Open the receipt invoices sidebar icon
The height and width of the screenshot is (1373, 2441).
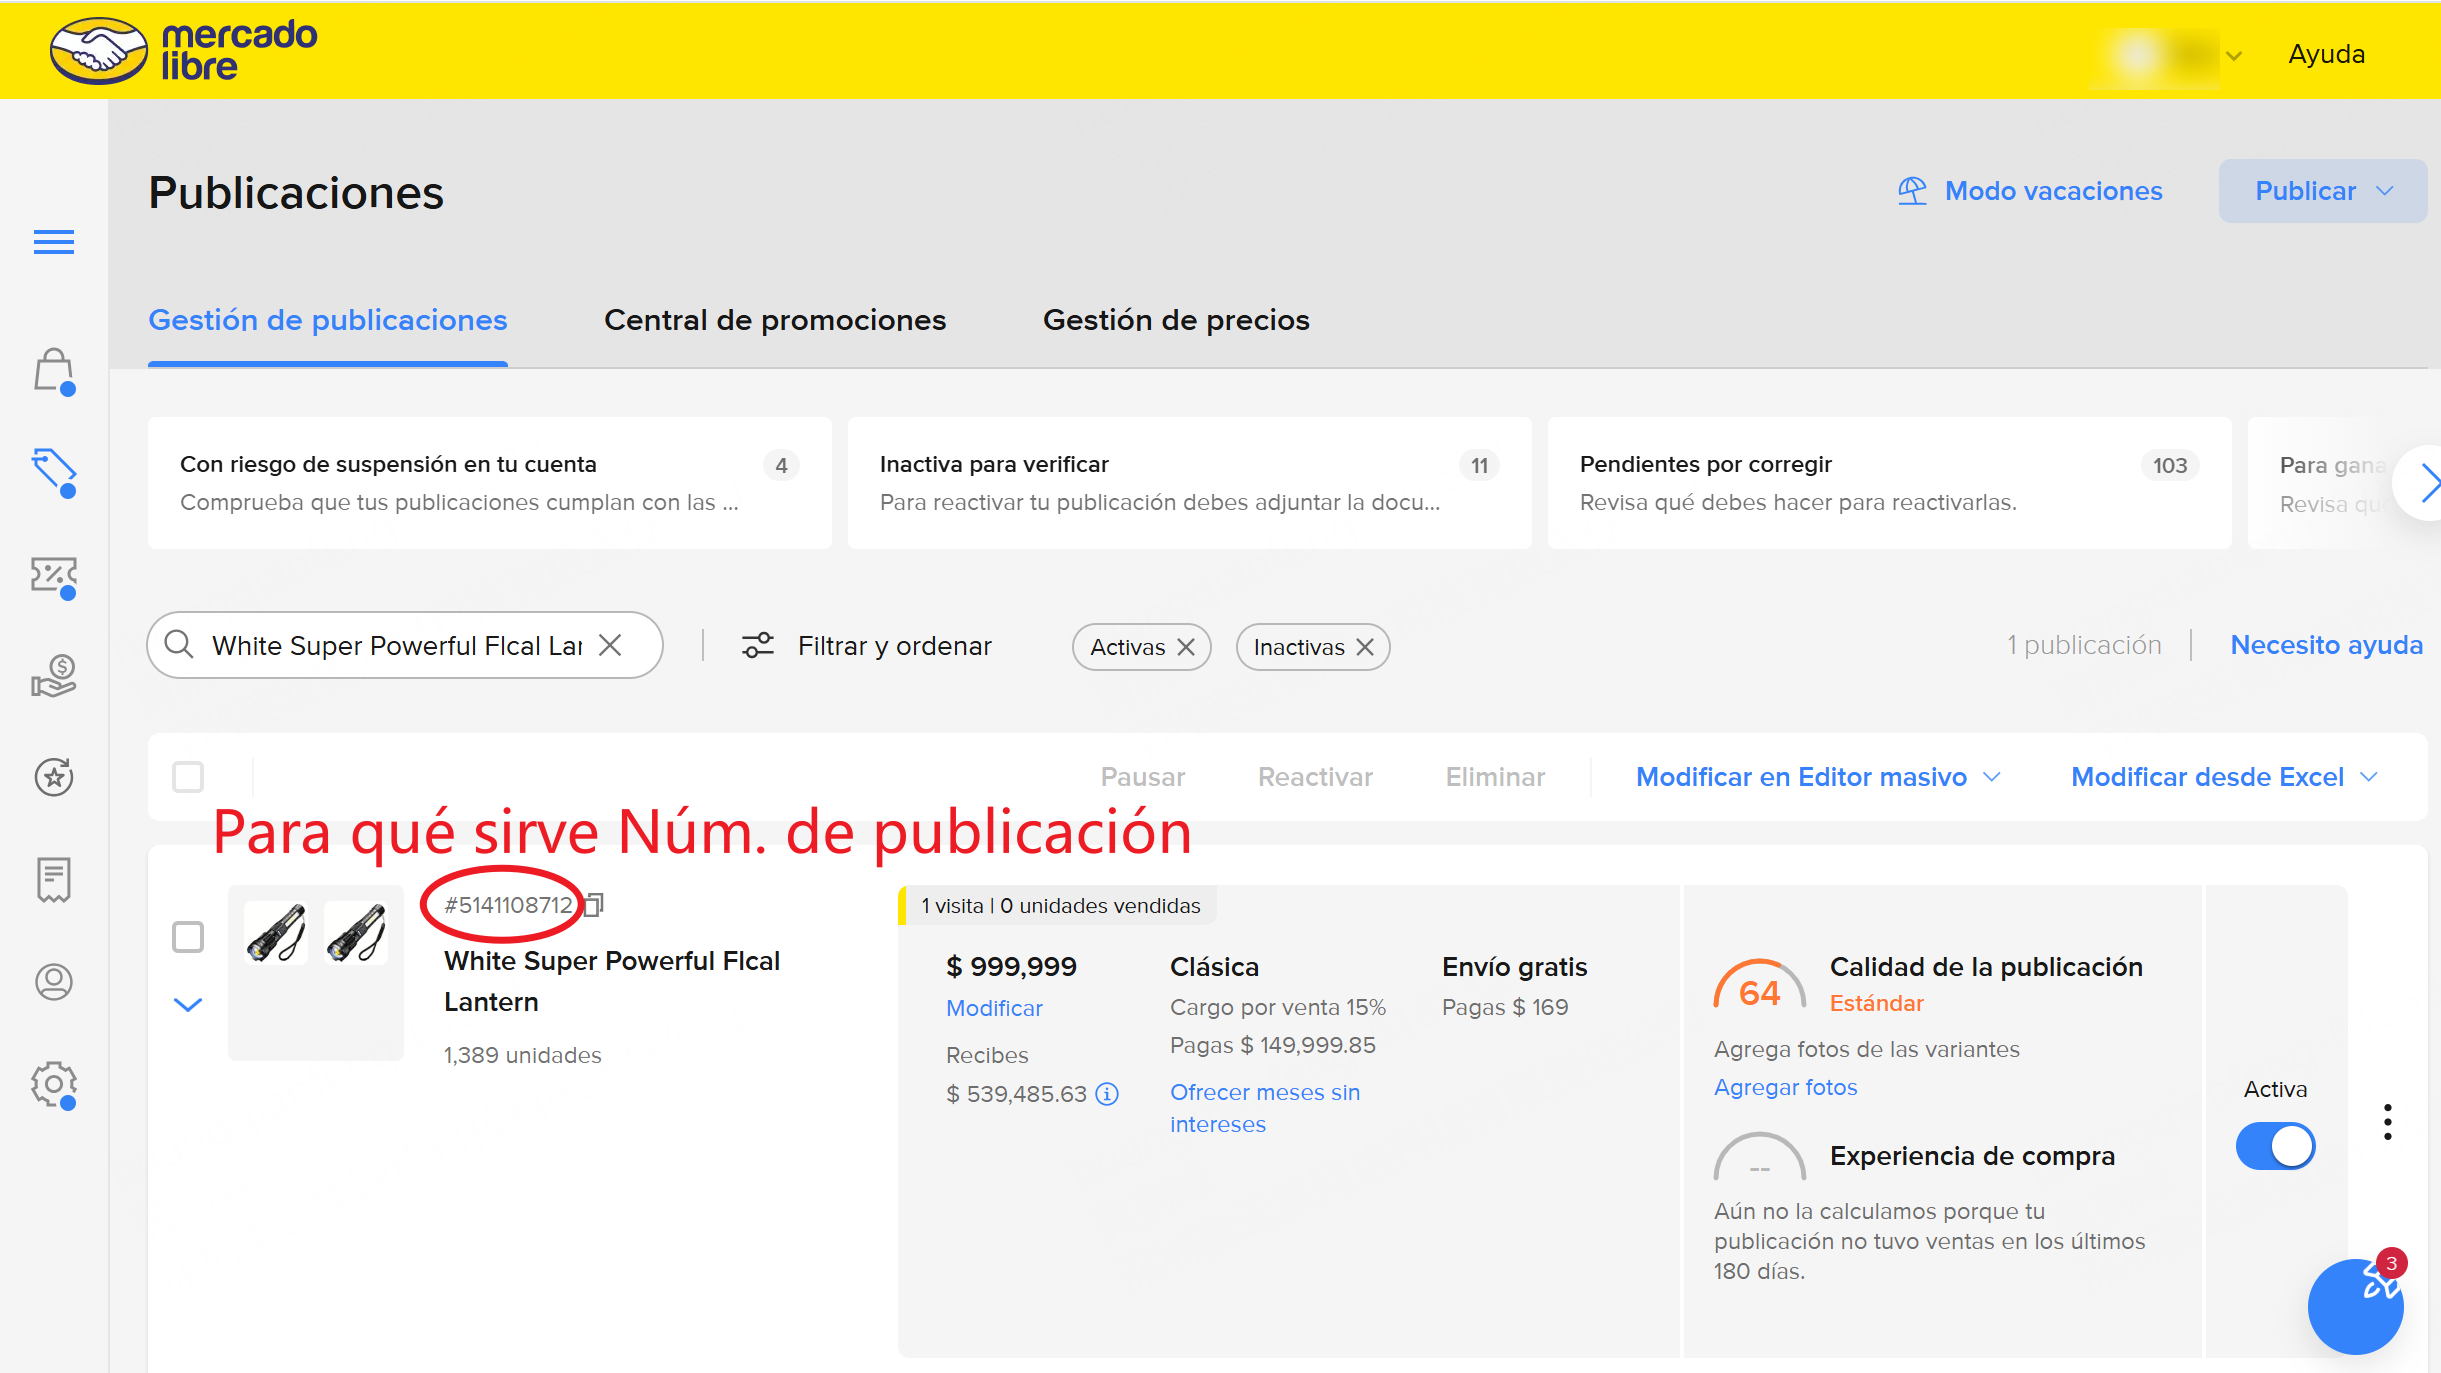pyautogui.click(x=54, y=879)
